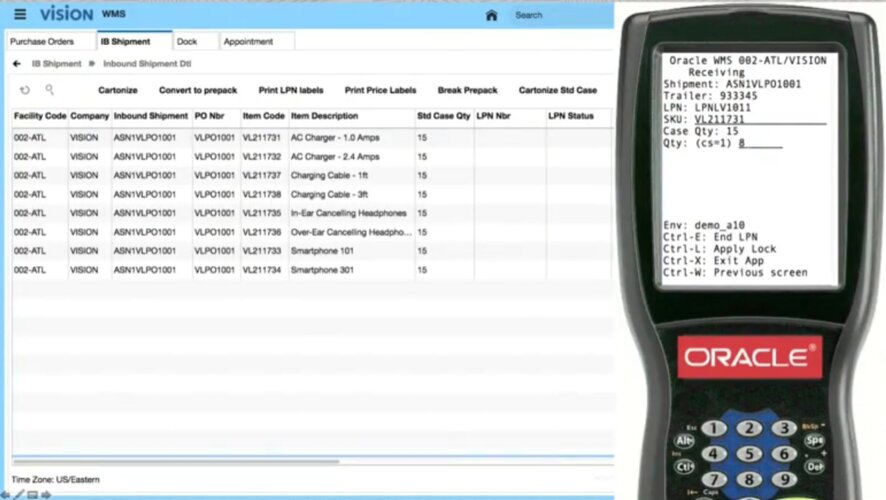The height and width of the screenshot is (500, 886).
Task: Tap the Del key on handheld
Action: click(815, 467)
